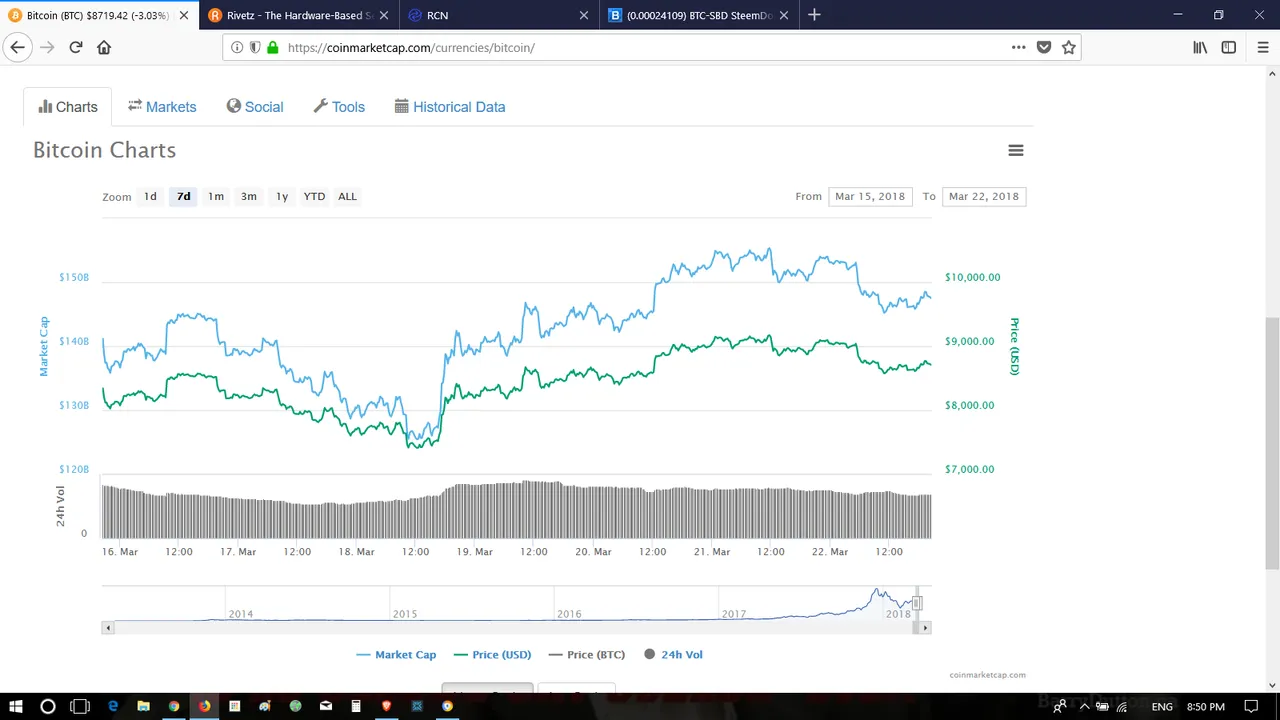Screen dimensions: 1280x720
Task: Click the navigator right scroll arrow
Action: tap(925, 627)
